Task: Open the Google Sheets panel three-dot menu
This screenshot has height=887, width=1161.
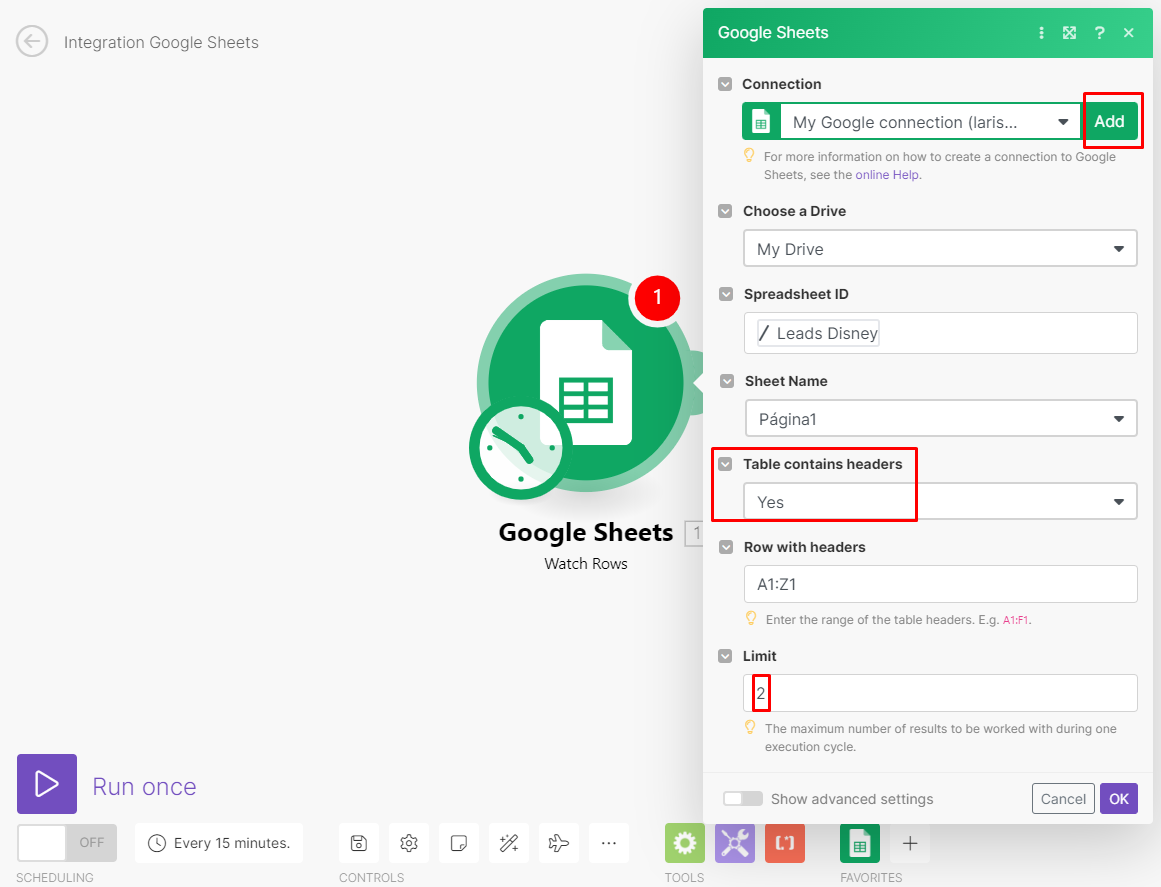Action: [x=1041, y=33]
